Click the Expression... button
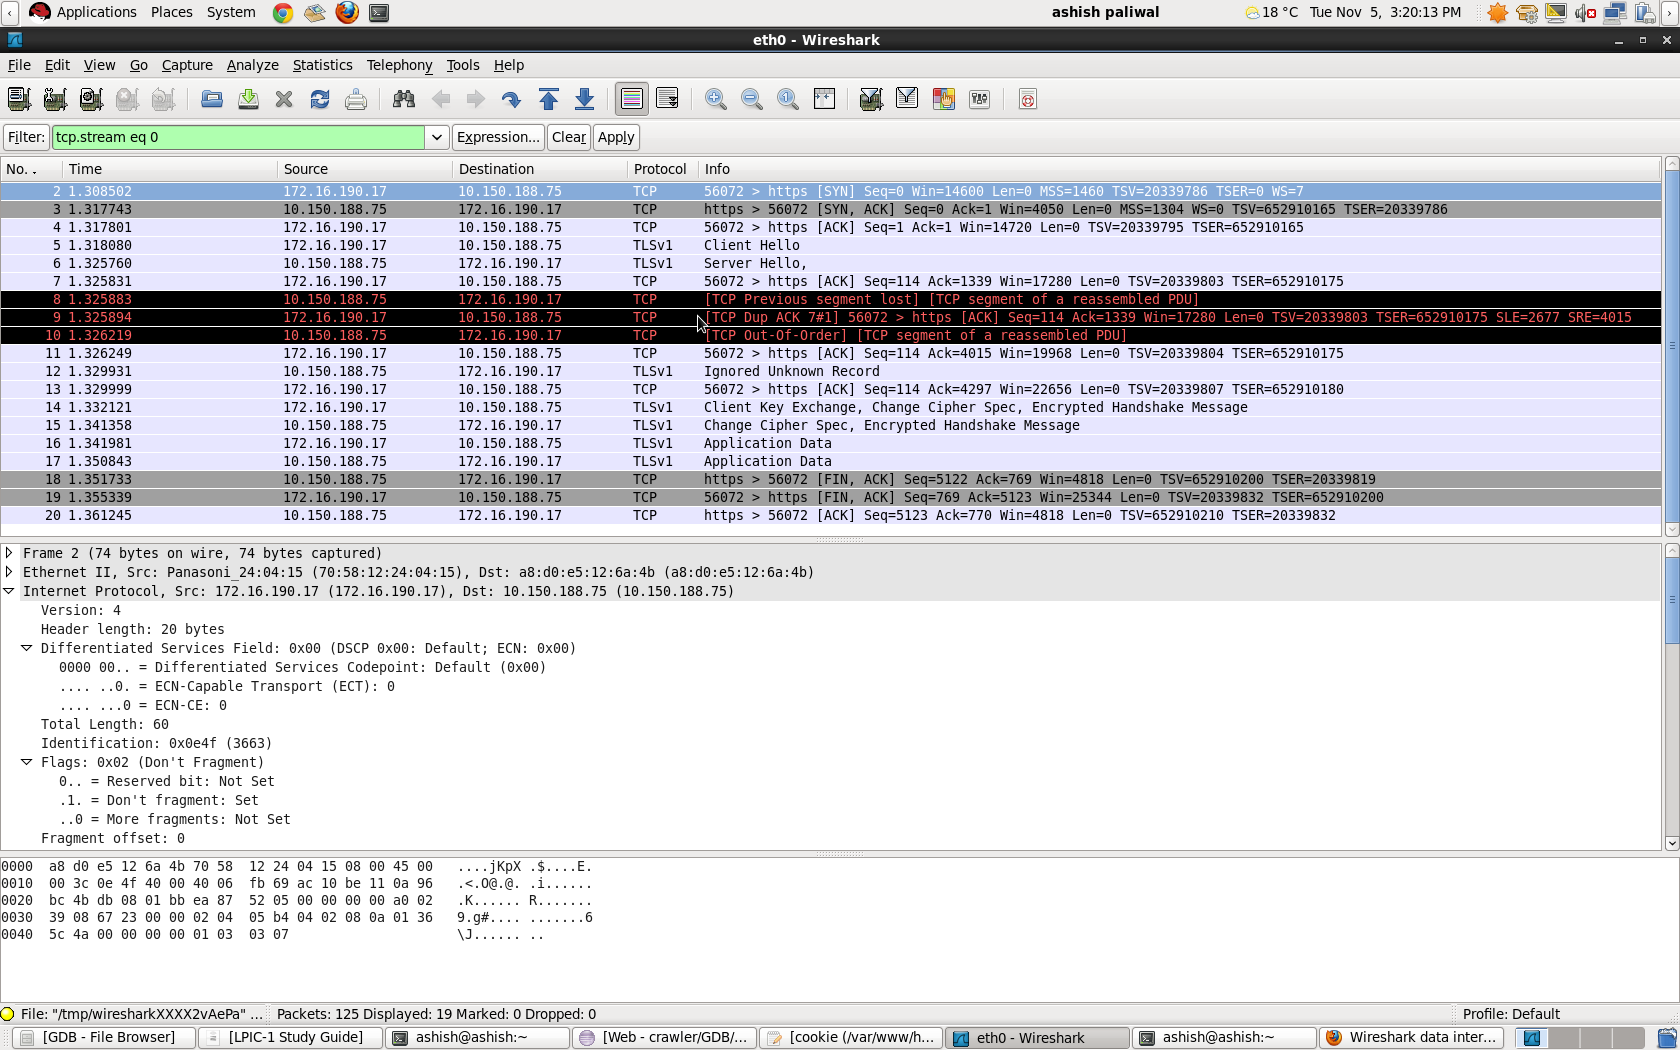 coord(498,137)
